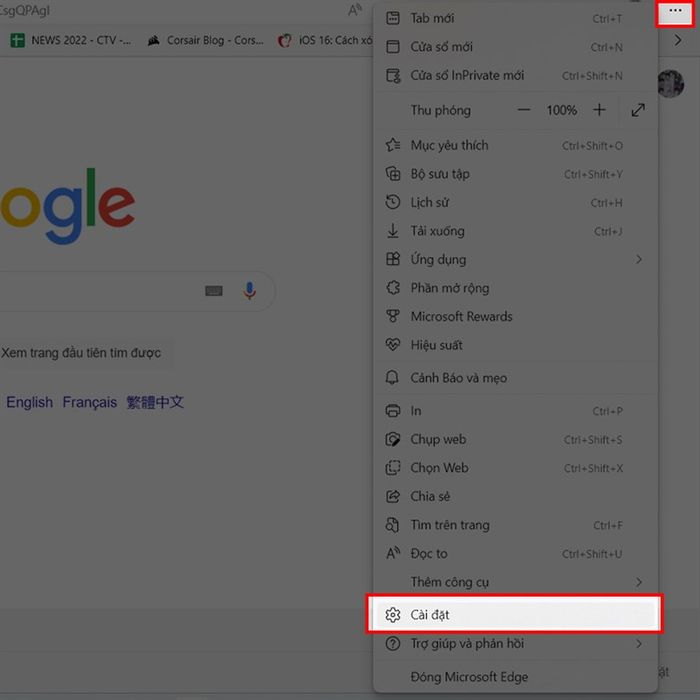Click the read aloud icon beside Đọc to
The height and width of the screenshot is (700, 700).
[393, 554]
